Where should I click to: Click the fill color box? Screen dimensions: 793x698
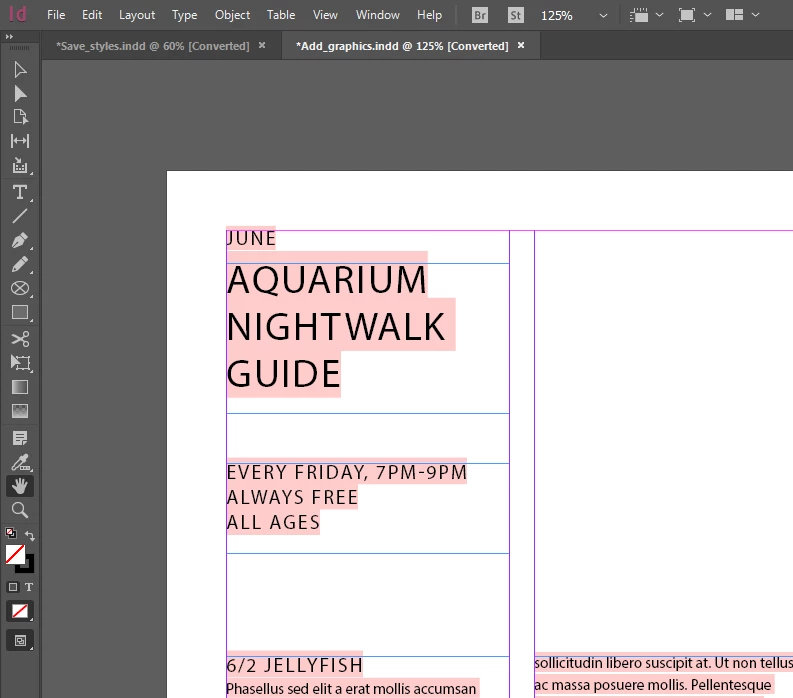pos(15,555)
